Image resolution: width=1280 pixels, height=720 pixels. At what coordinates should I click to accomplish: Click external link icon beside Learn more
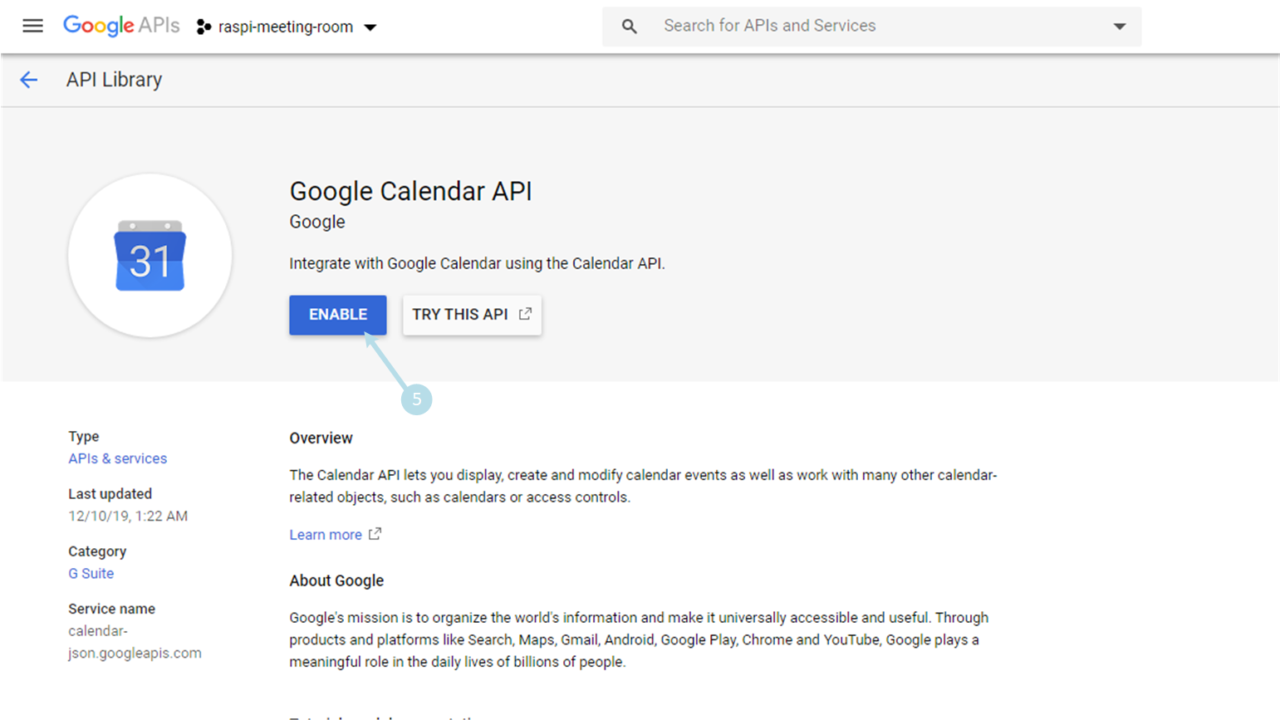click(375, 534)
